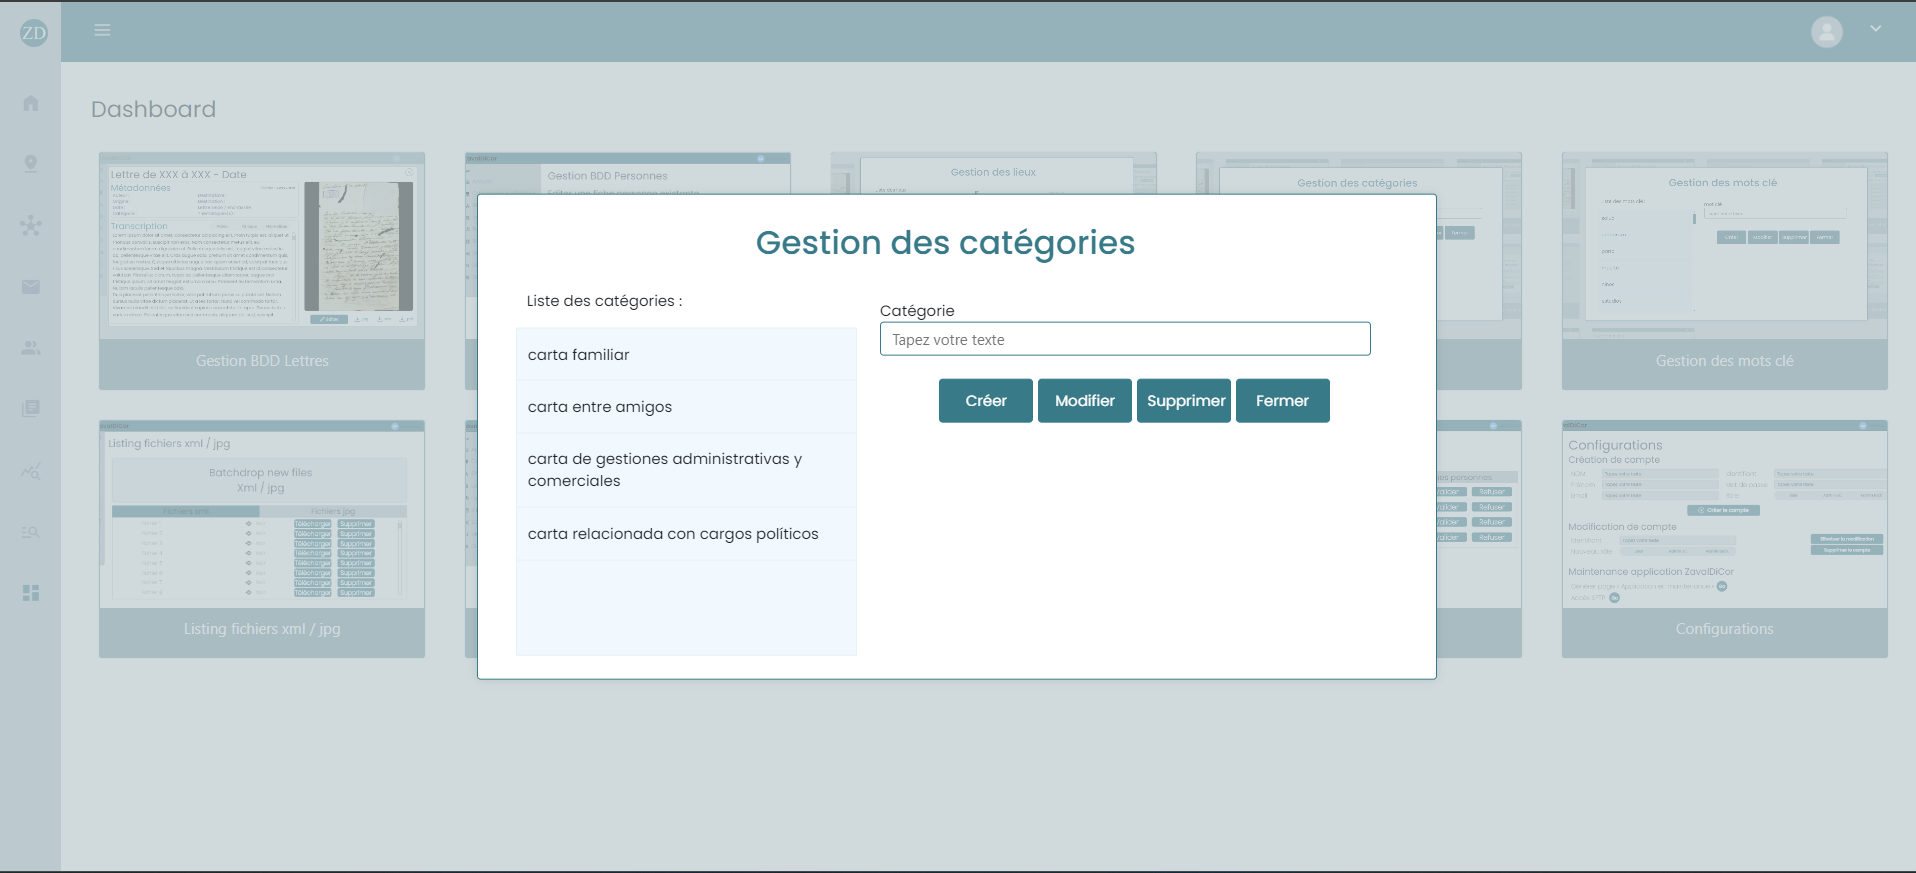Open the chart search analytics icon
Image resolution: width=1916 pixels, height=873 pixels.
[31, 471]
